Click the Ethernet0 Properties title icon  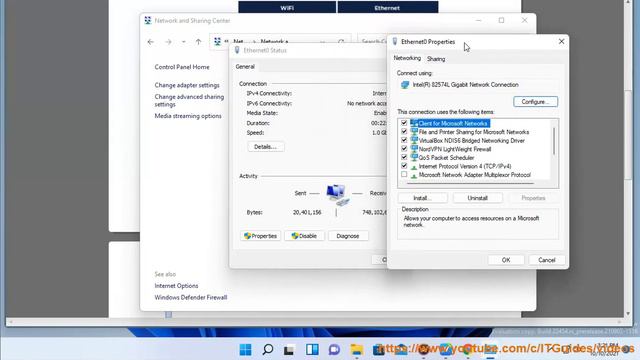pyautogui.click(x=395, y=42)
